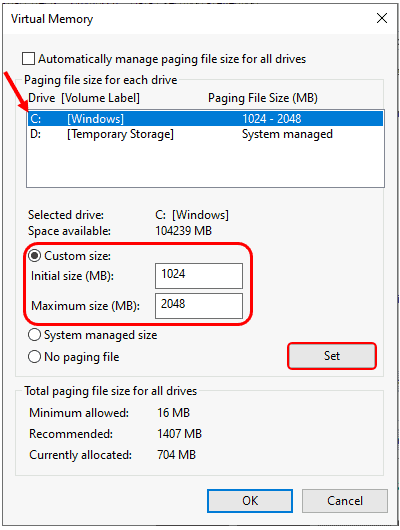Viewport: 400px width, 530px height.
Task: Click the Minimum allowed 16 MB value
Action: (173, 413)
